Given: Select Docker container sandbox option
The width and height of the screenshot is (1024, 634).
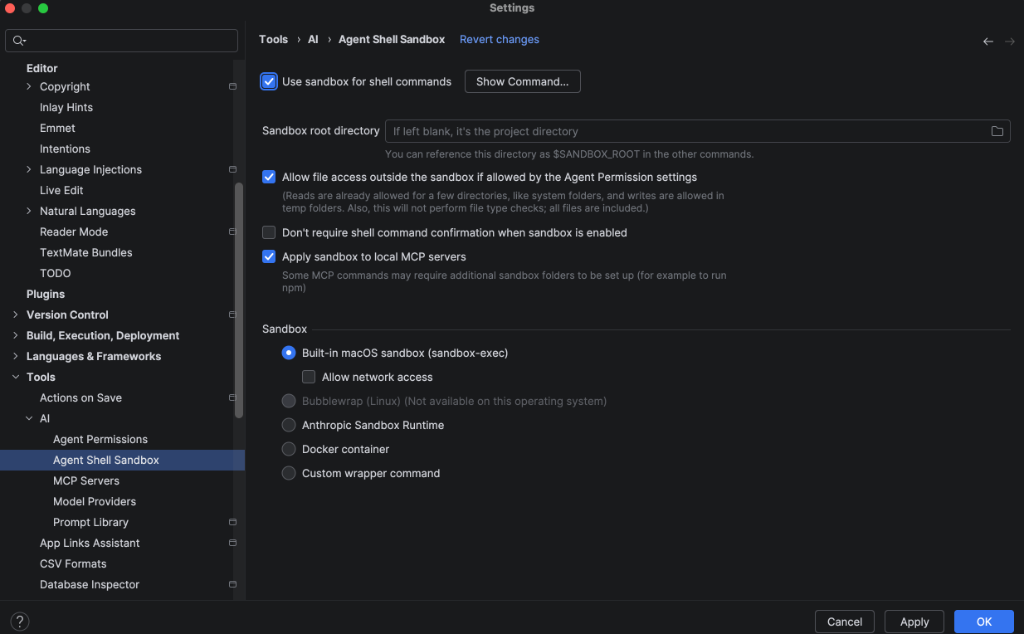Looking at the screenshot, I should point(289,449).
